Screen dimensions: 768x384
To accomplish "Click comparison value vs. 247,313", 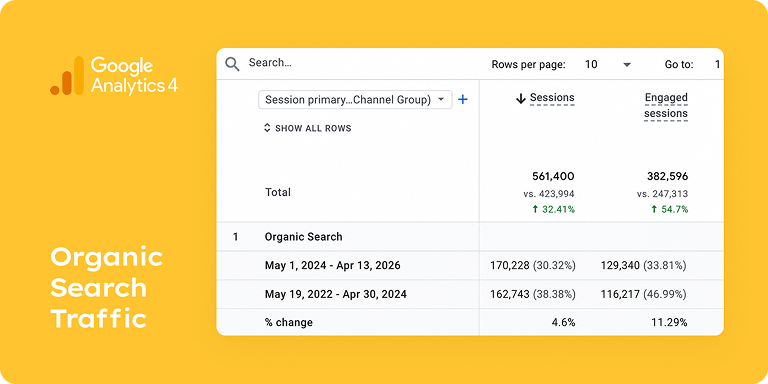I will click(662, 194).
